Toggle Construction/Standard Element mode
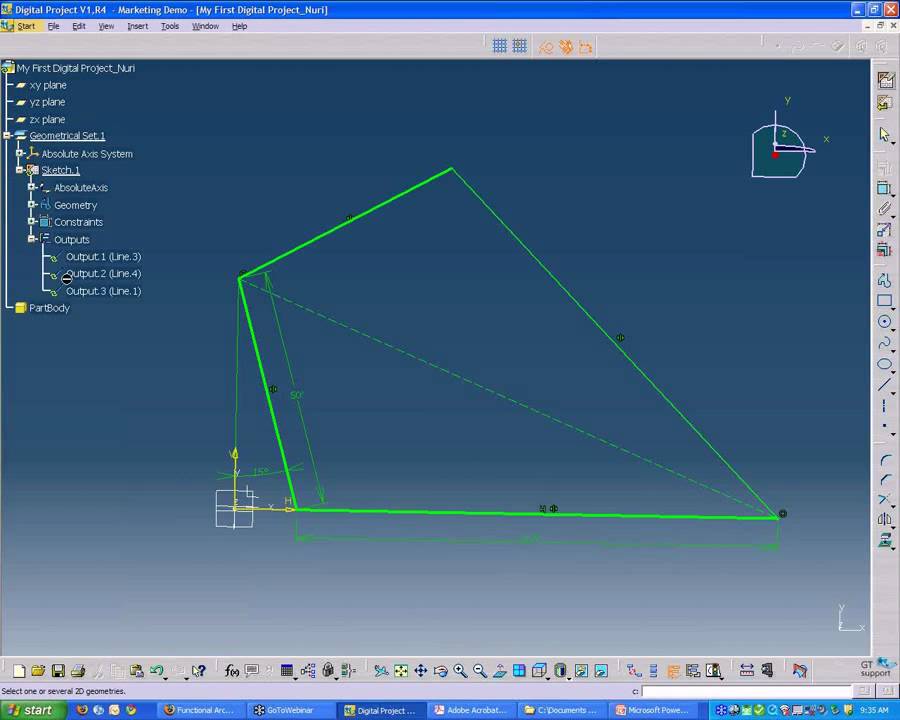The width and height of the screenshot is (900, 720). coord(546,47)
